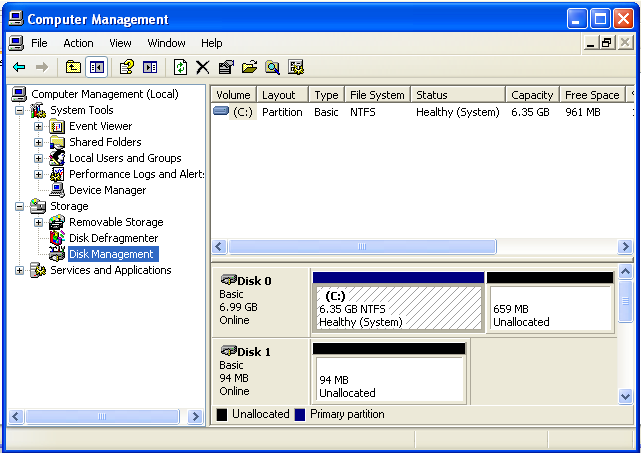Image resolution: width=641 pixels, height=453 pixels.
Task: Collapse the Storage tree node
Action: [20, 207]
